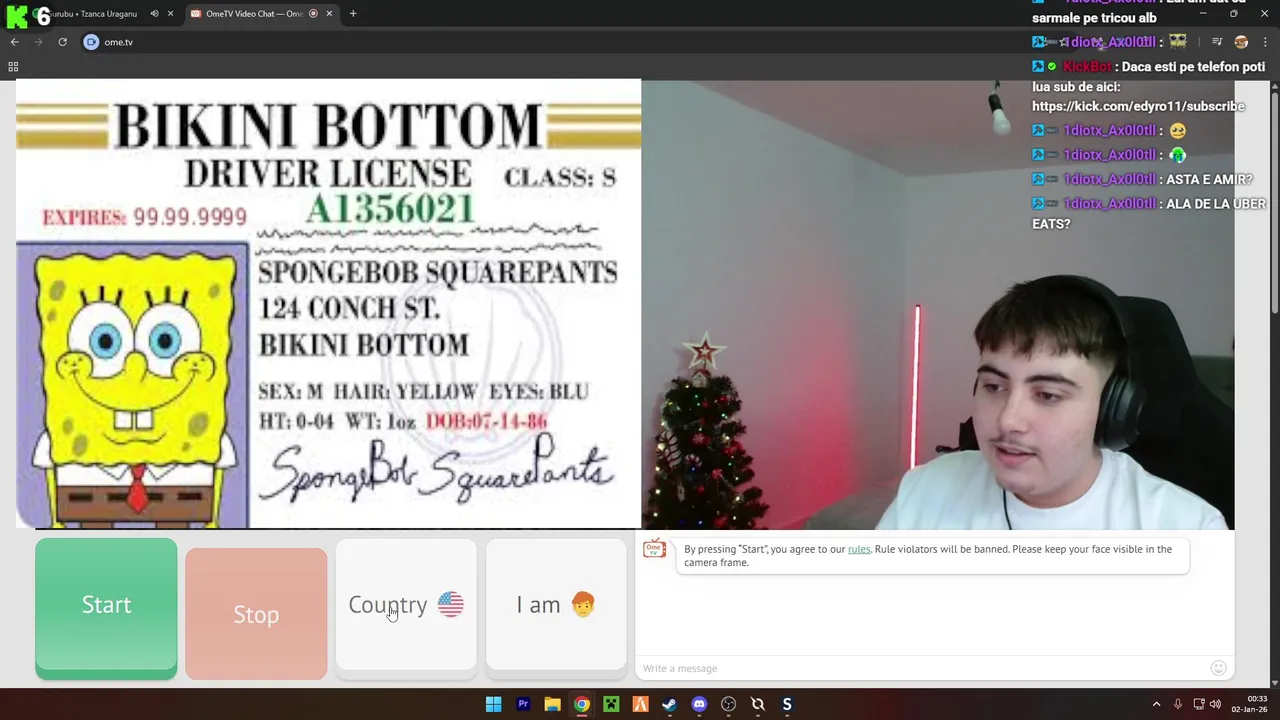Focus the 'Write a message' chat input

[920, 668]
